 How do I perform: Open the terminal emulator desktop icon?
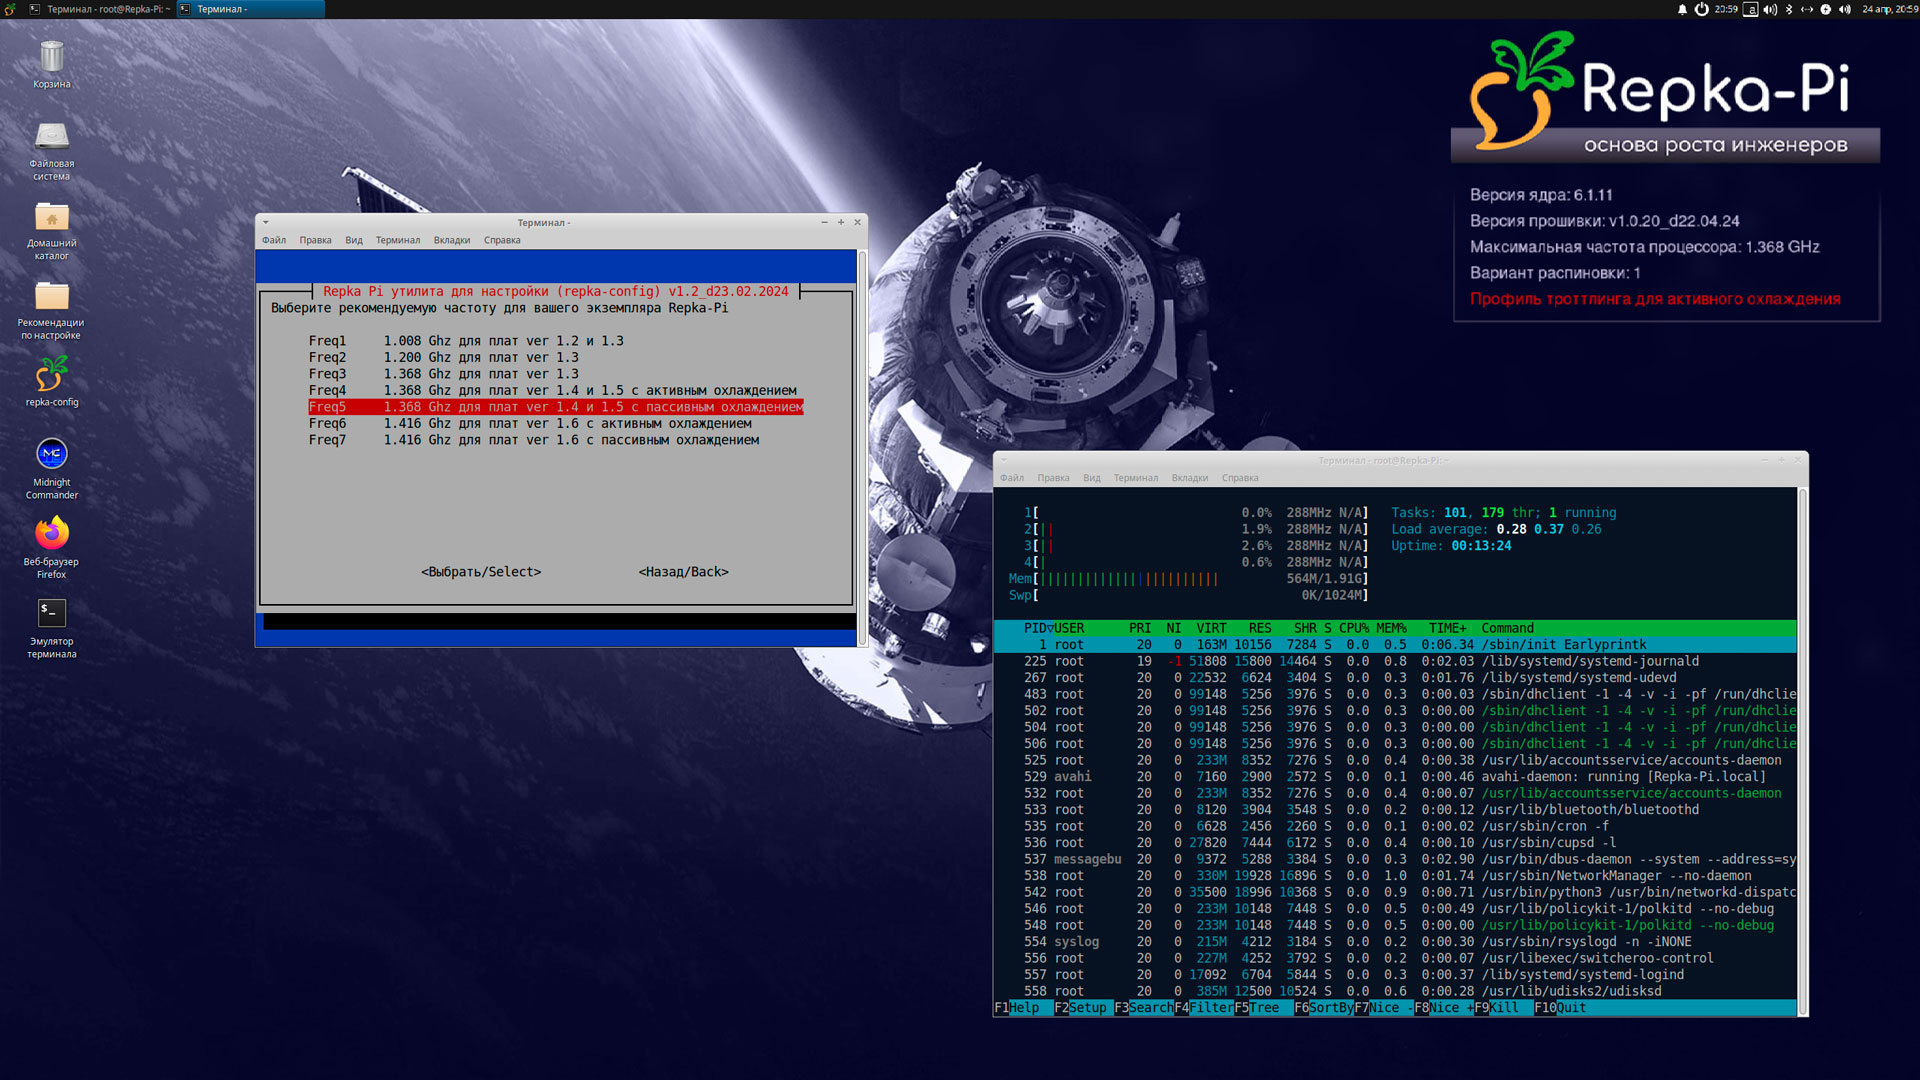pos(52,613)
